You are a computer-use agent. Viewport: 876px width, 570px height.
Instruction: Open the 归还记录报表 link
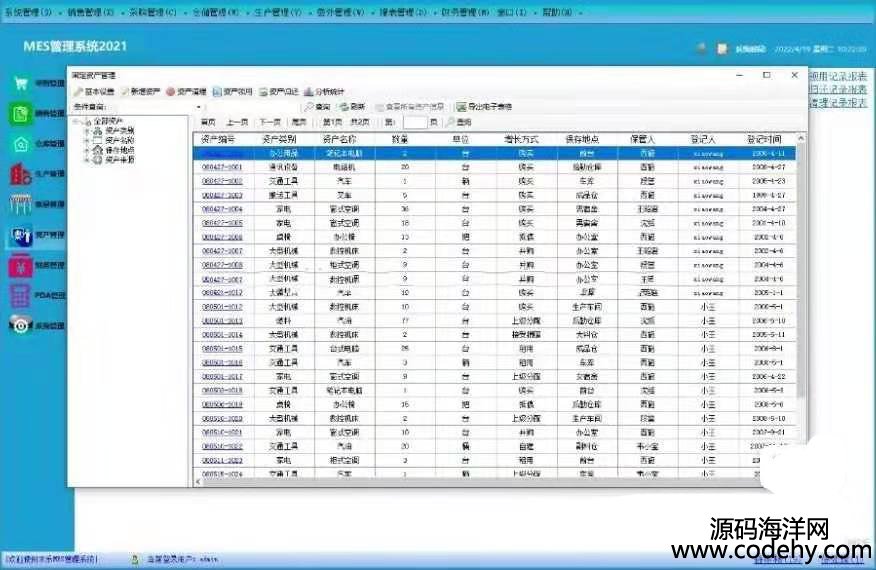tap(838, 89)
